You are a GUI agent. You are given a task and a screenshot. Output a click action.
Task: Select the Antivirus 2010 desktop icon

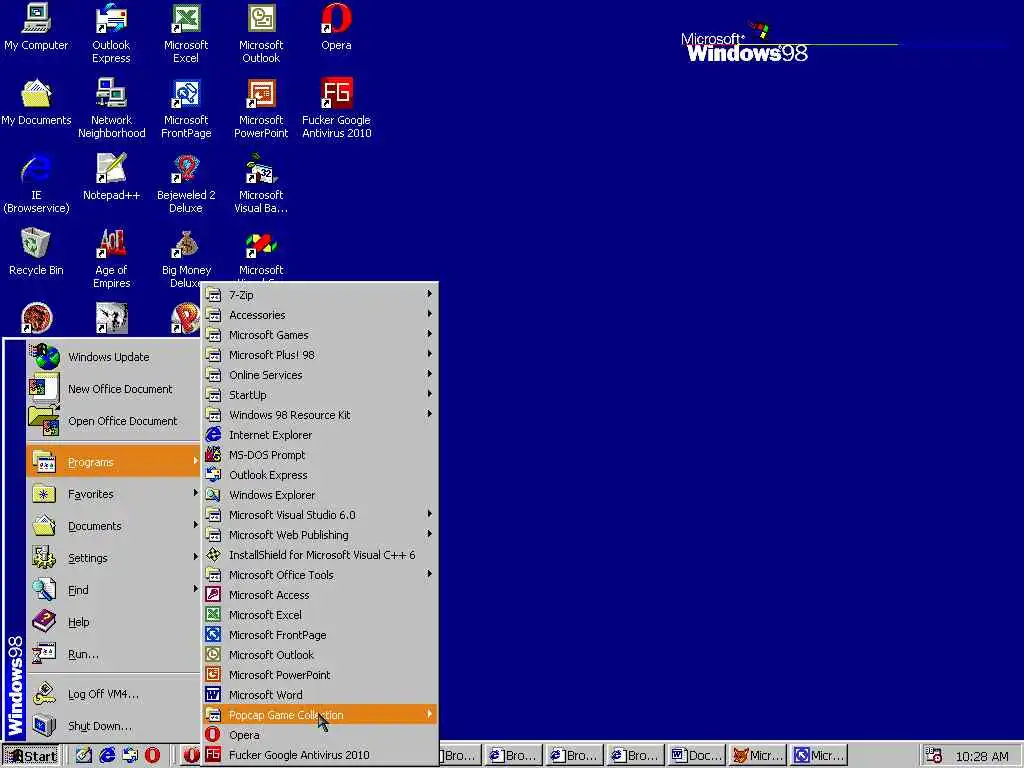pyautogui.click(x=336, y=108)
